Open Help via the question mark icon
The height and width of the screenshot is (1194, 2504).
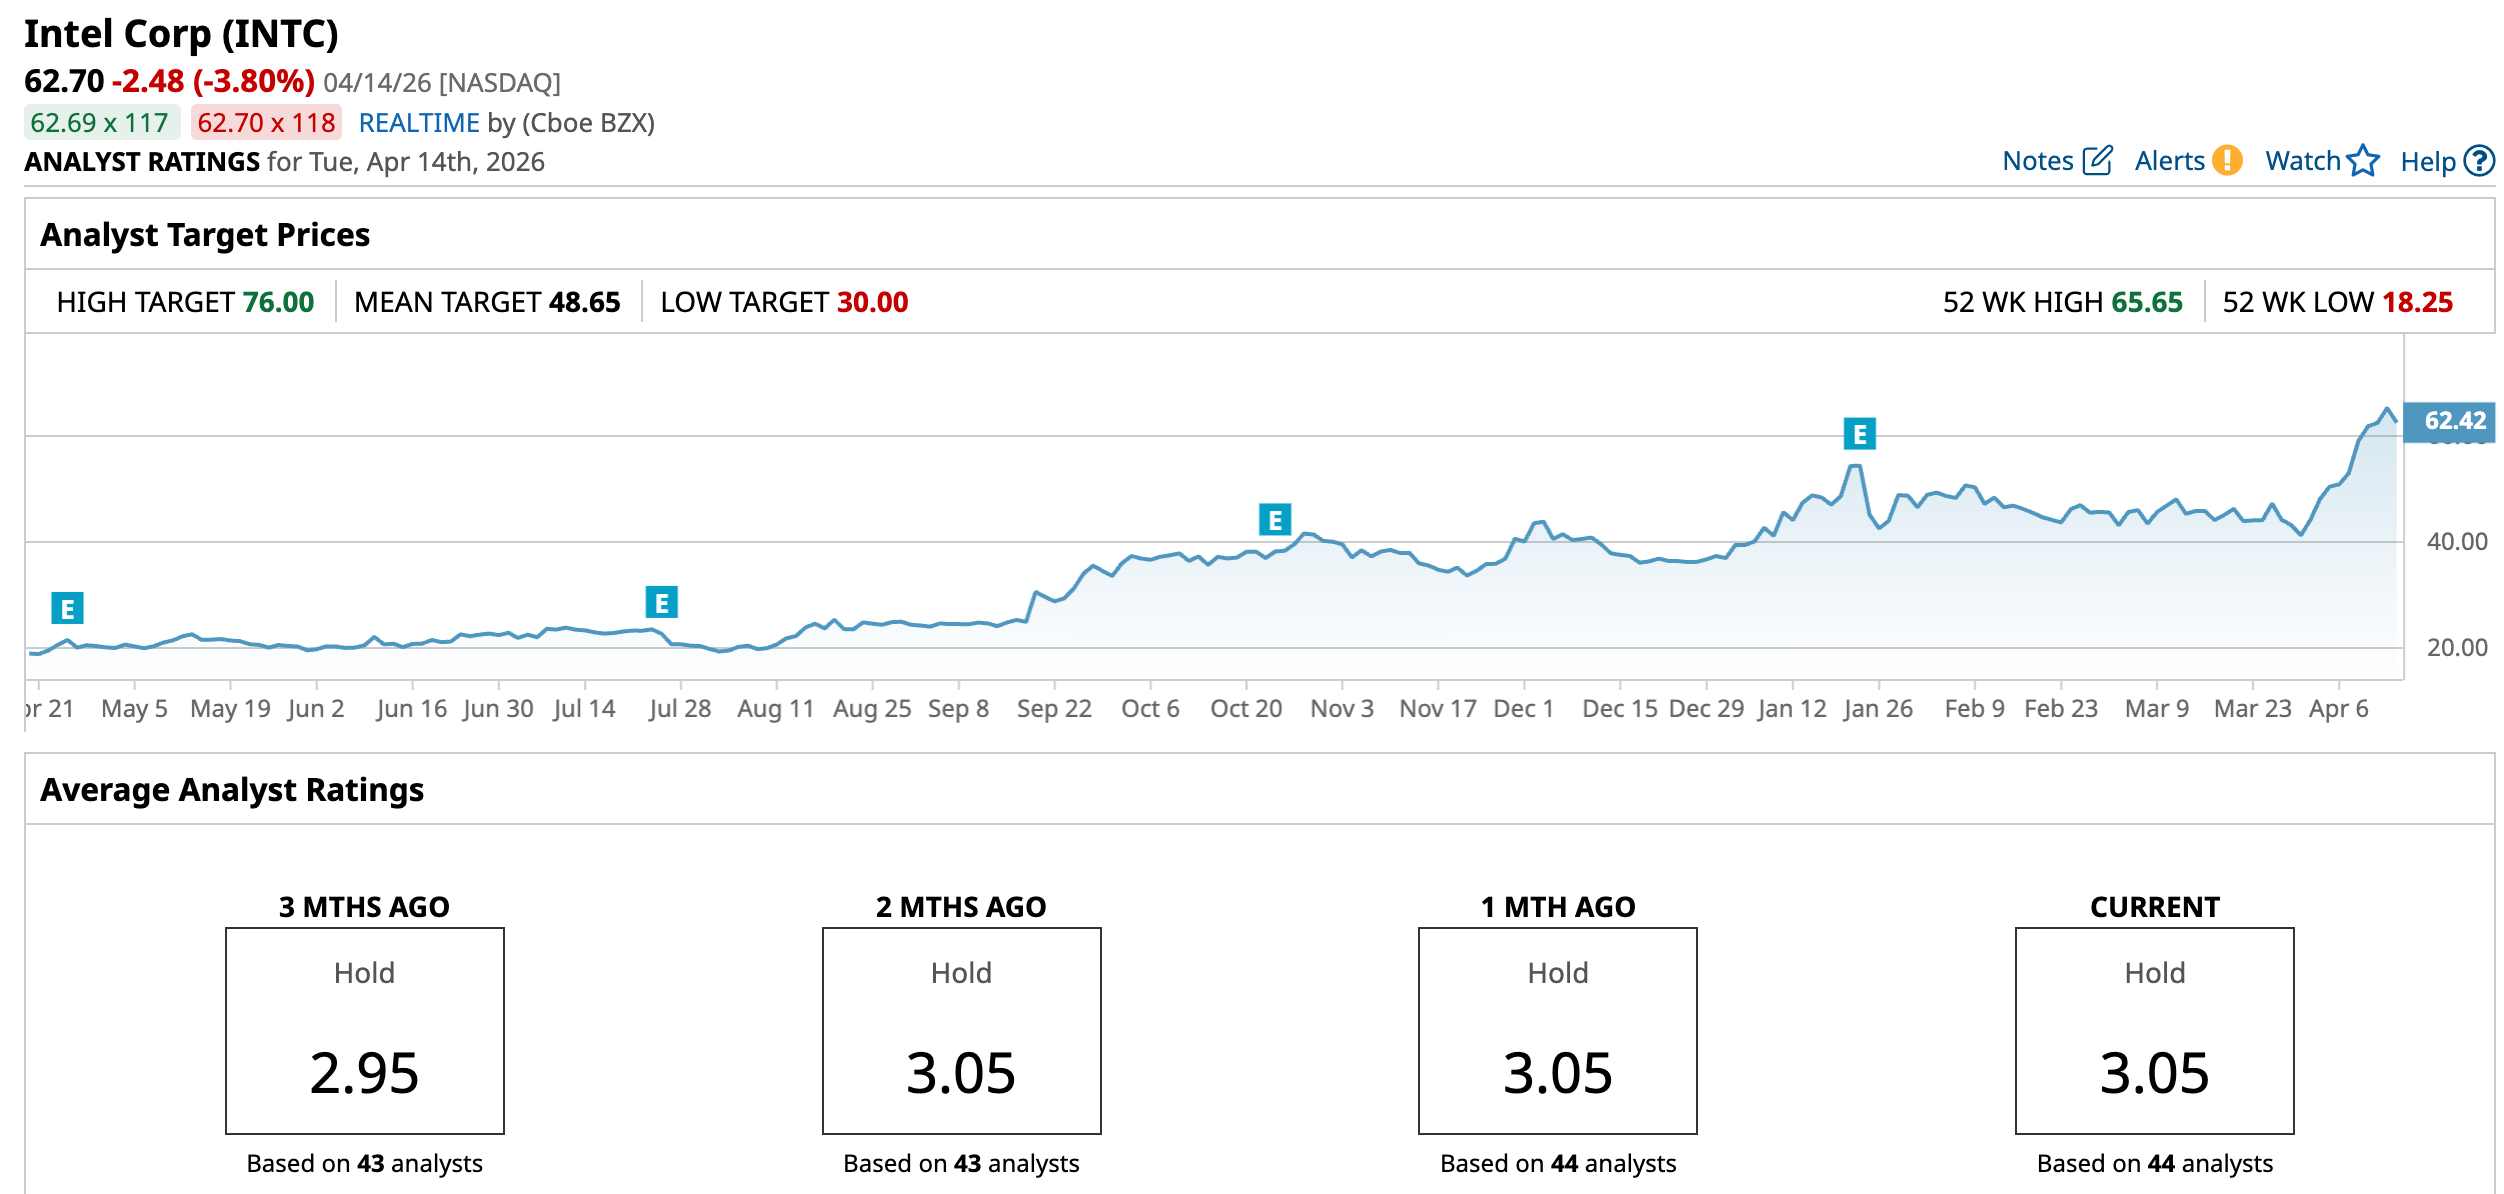(x=2479, y=161)
